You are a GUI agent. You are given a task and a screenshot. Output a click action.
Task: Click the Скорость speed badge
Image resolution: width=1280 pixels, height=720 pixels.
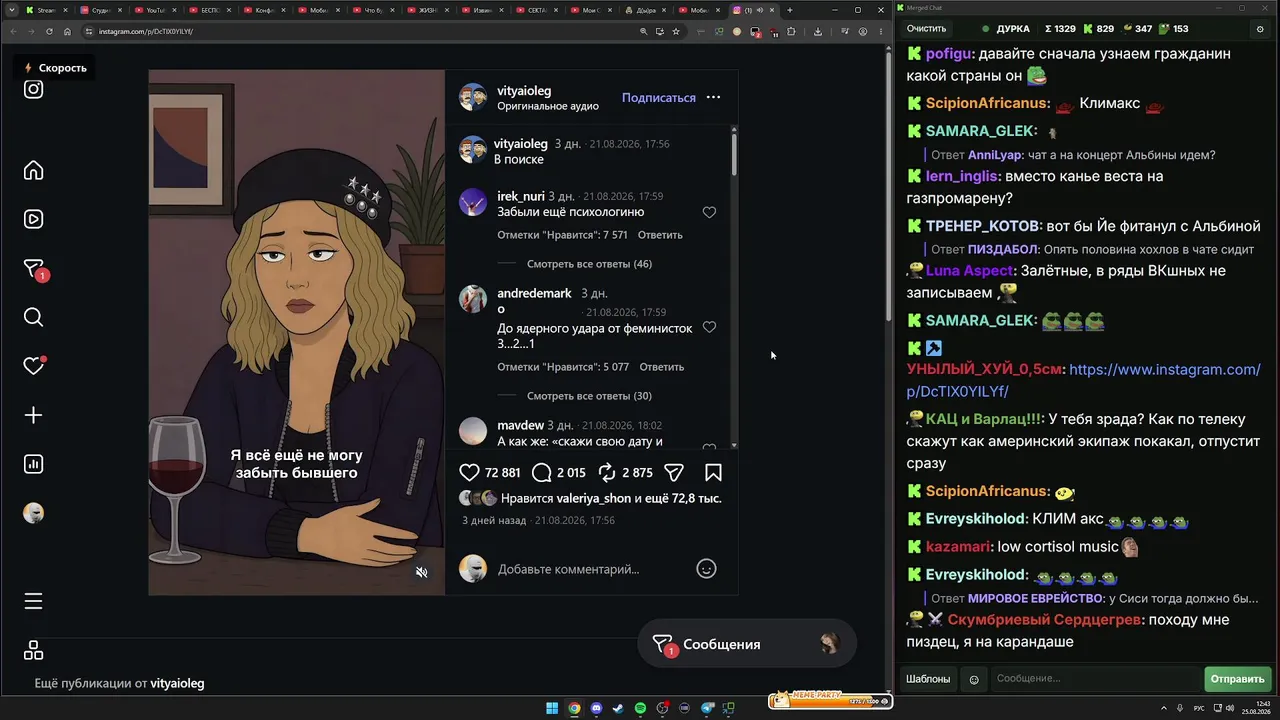(x=56, y=68)
